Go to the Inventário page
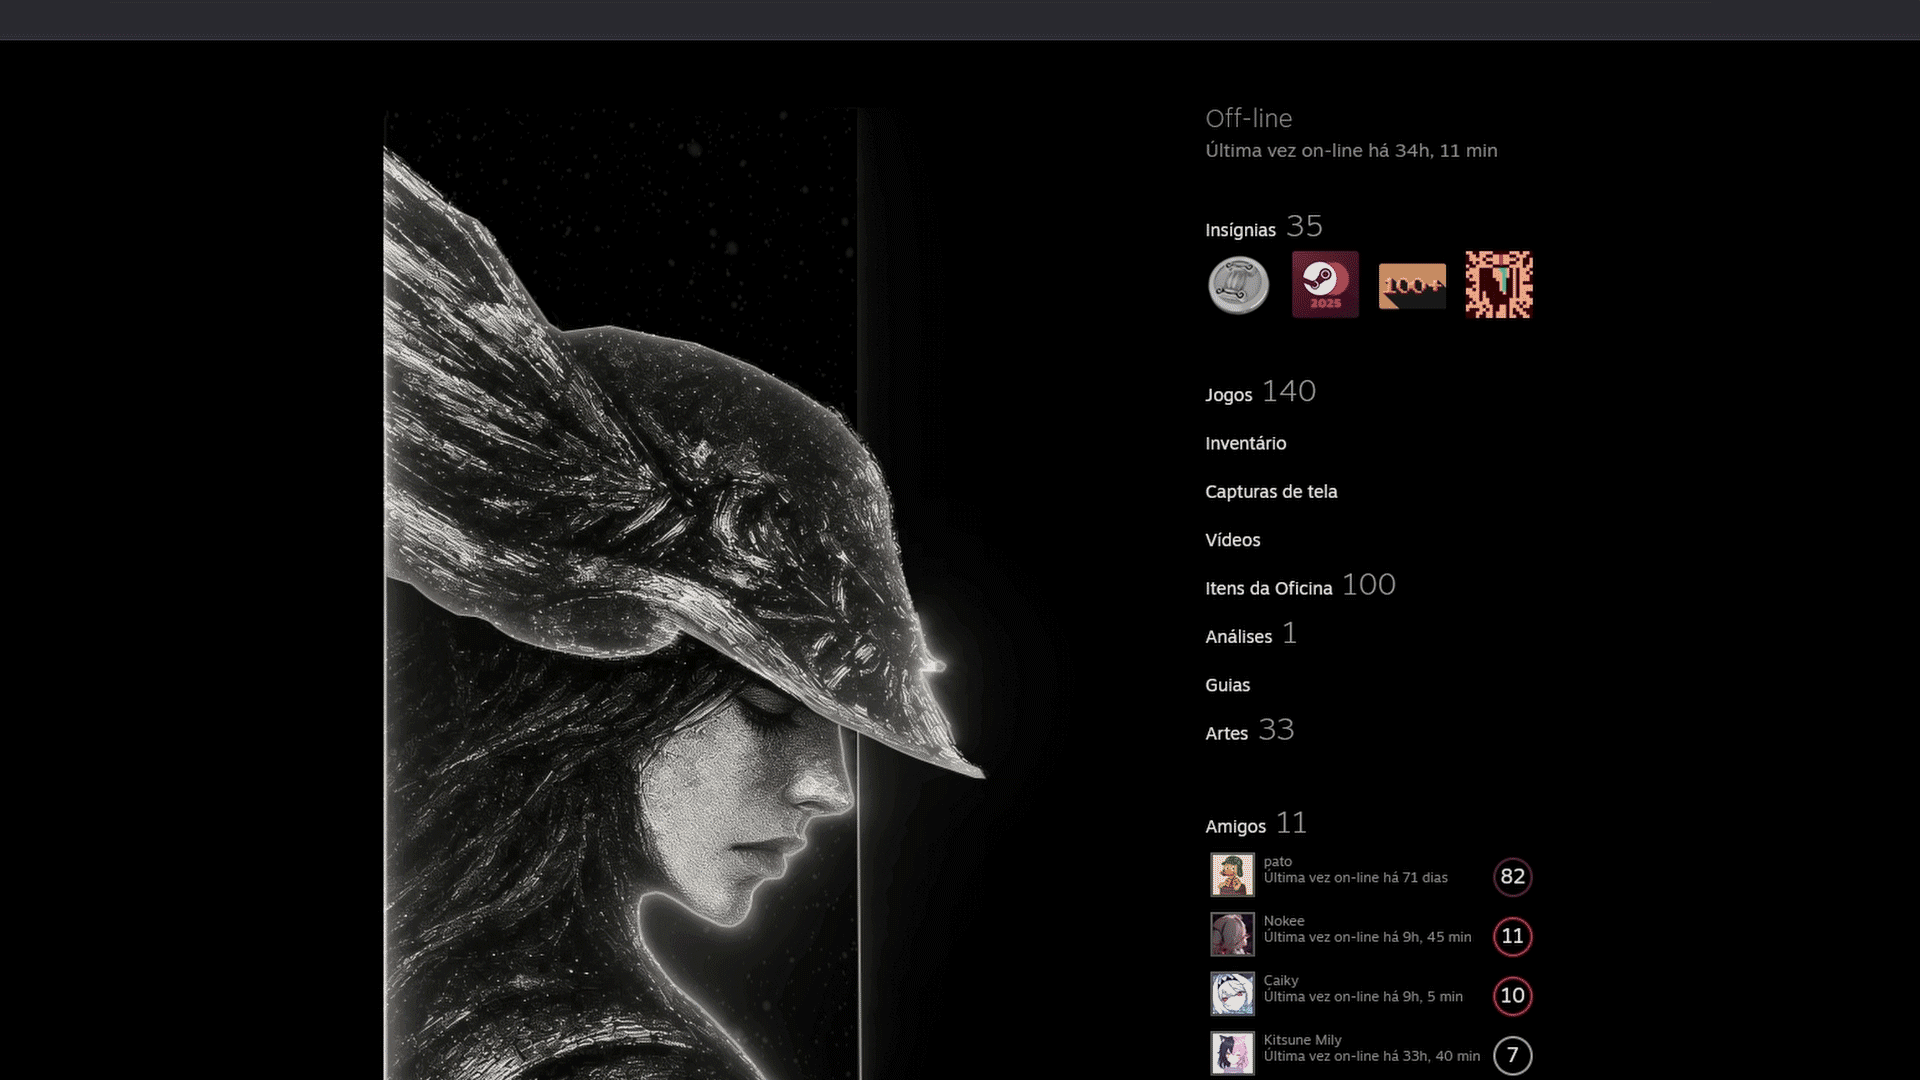Viewport: 1920px width, 1080px height. click(1245, 443)
